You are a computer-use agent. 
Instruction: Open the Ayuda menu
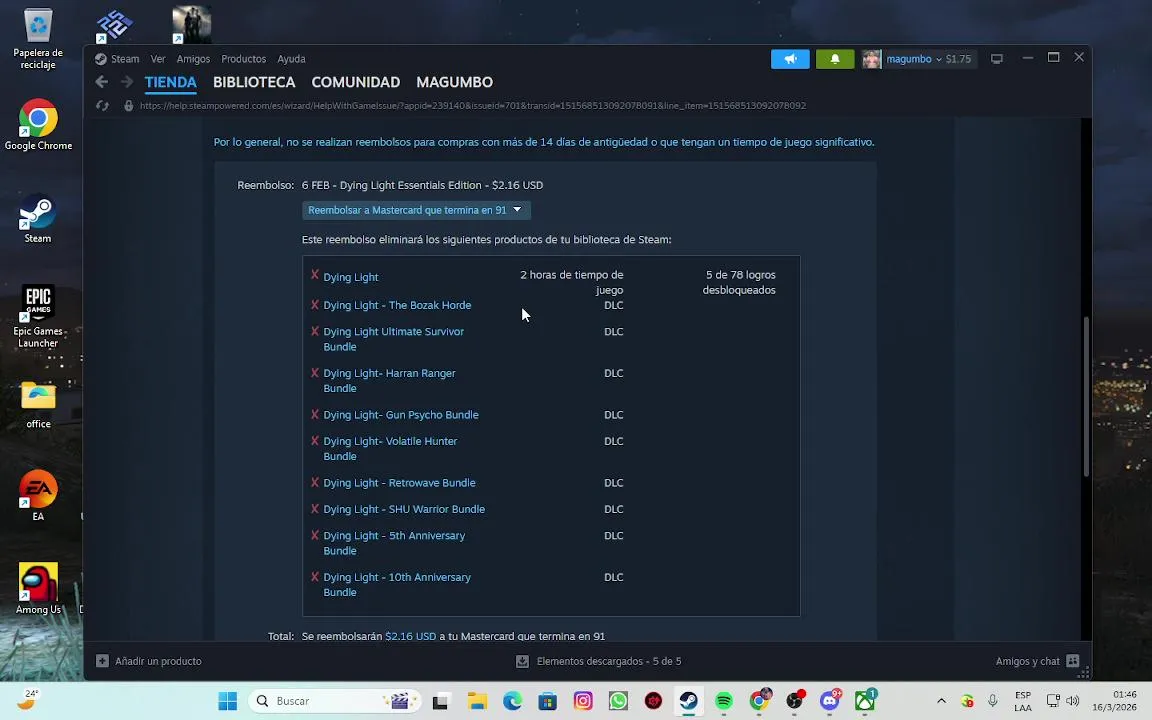(x=291, y=59)
